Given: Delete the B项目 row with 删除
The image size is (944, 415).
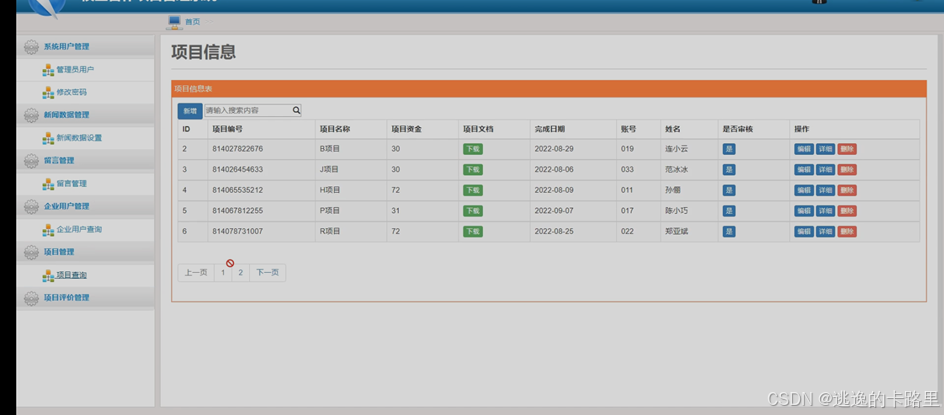Looking at the screenshot, I should 847,149.
